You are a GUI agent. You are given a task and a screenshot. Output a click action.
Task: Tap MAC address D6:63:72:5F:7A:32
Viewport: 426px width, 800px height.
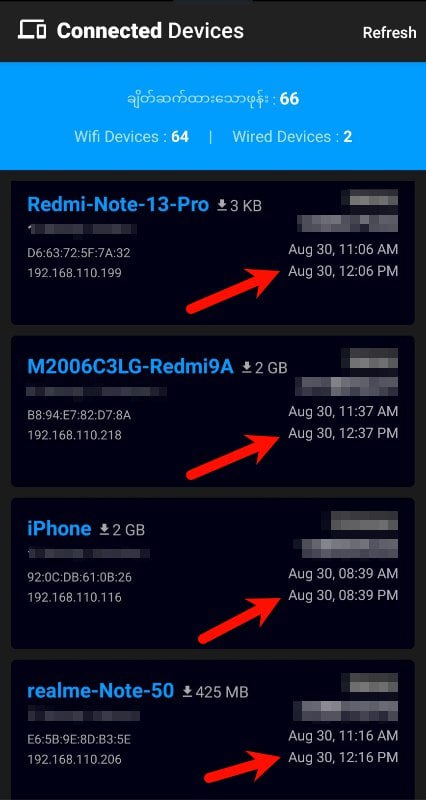pyautogui.click(x=79, y=253)
